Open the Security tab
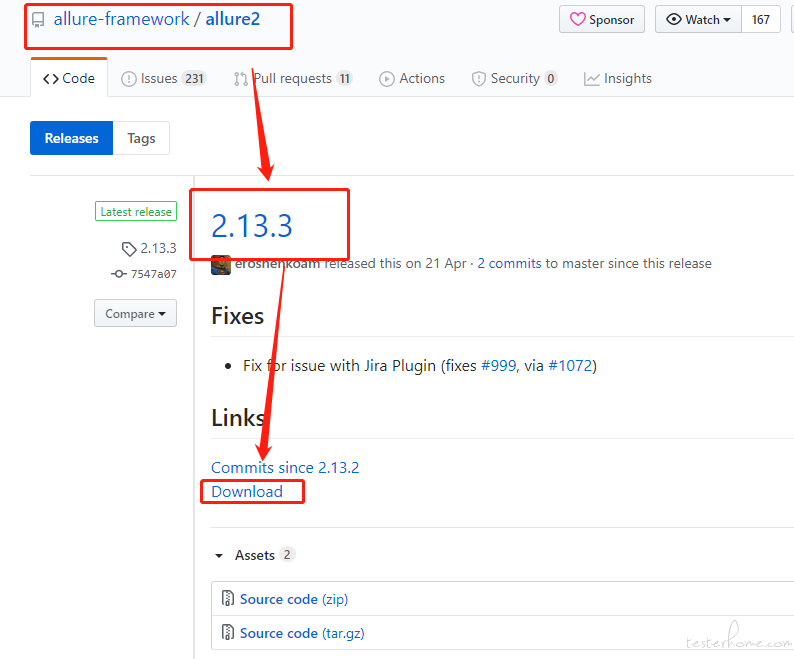This screenshot has height=659, width=794. tap(514, 79)
